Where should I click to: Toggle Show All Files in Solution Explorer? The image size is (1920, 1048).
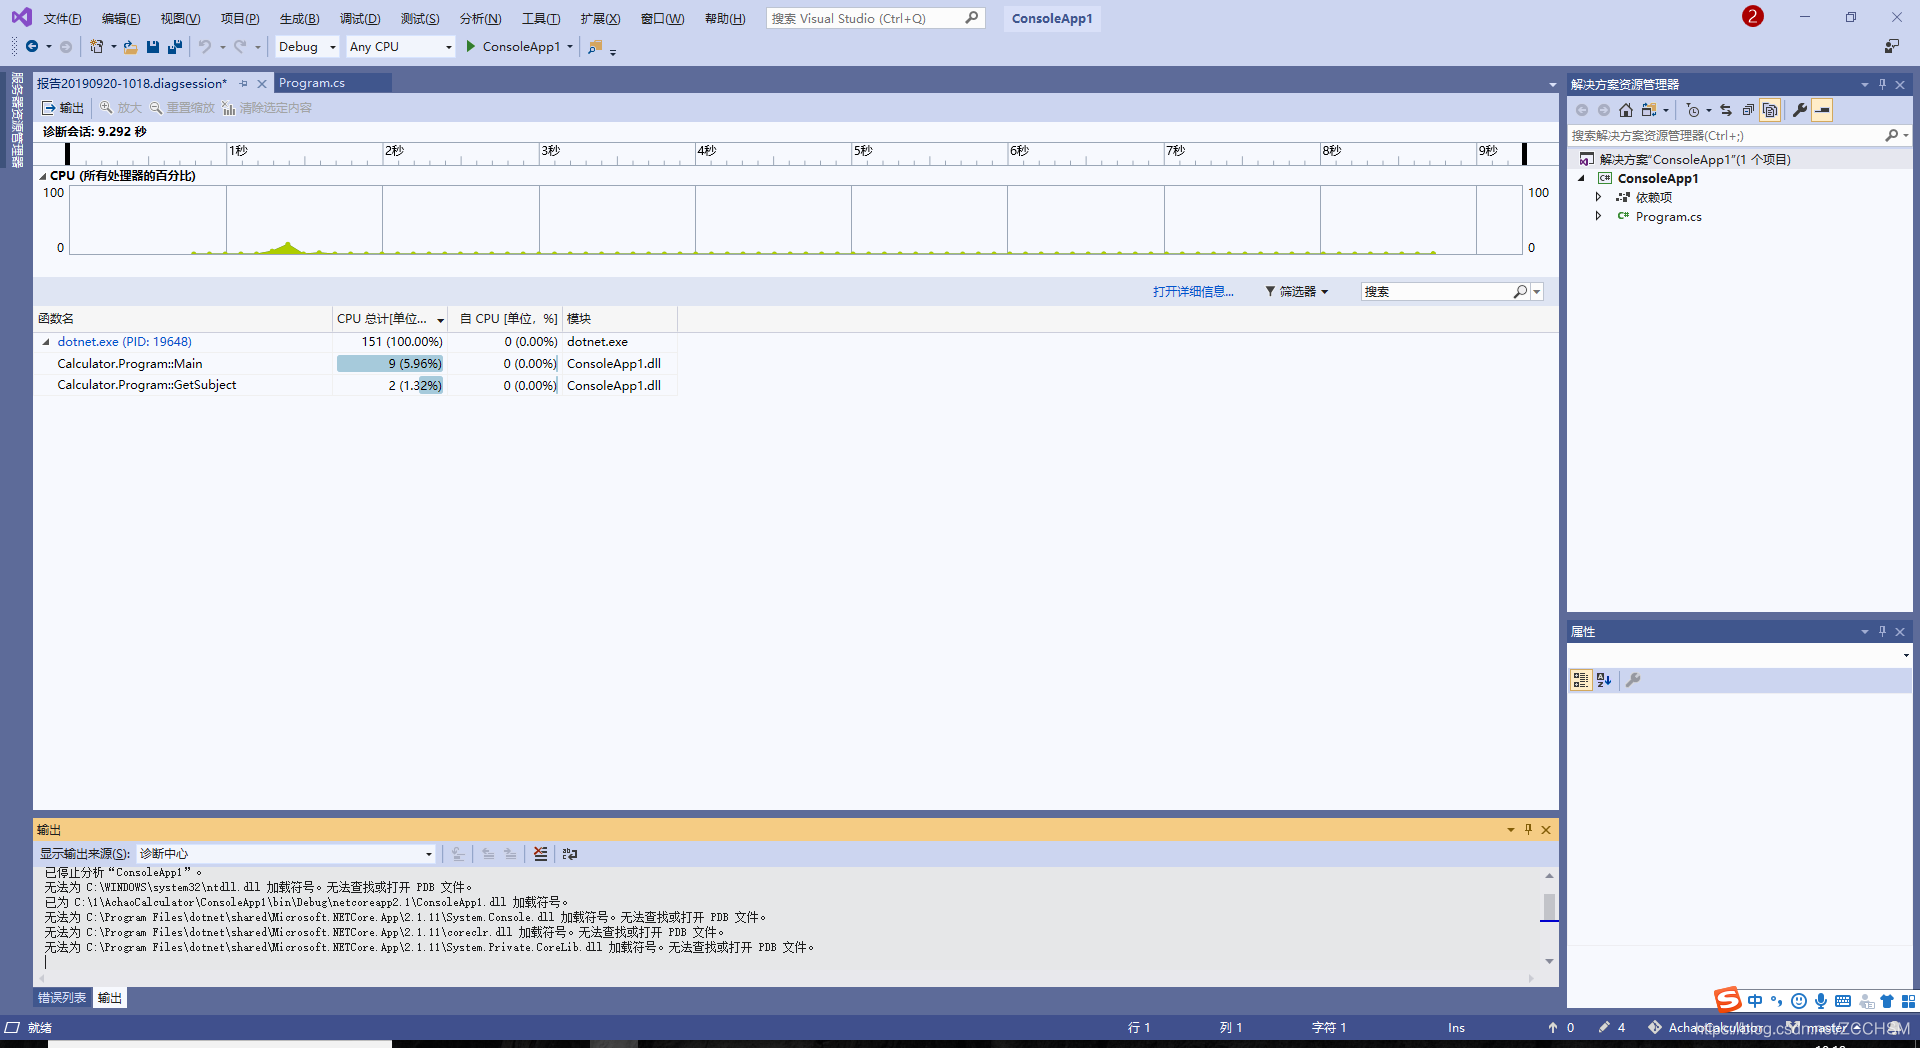pyautogui.click(x=1770, y=110)
